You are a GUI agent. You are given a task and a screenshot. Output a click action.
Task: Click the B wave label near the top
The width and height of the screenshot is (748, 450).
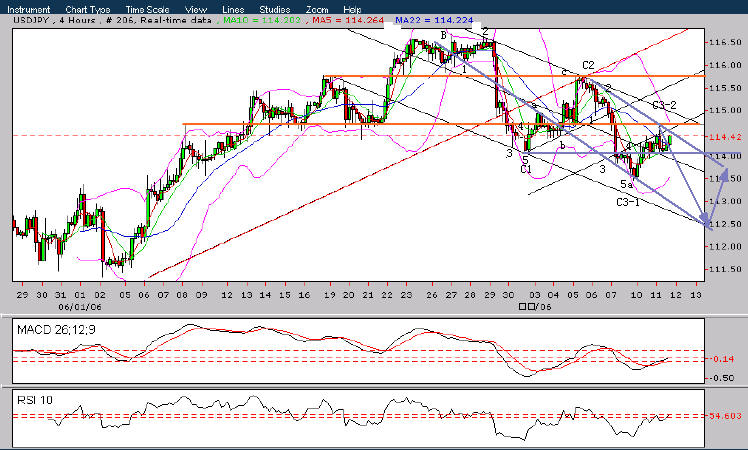pos(444,35)
